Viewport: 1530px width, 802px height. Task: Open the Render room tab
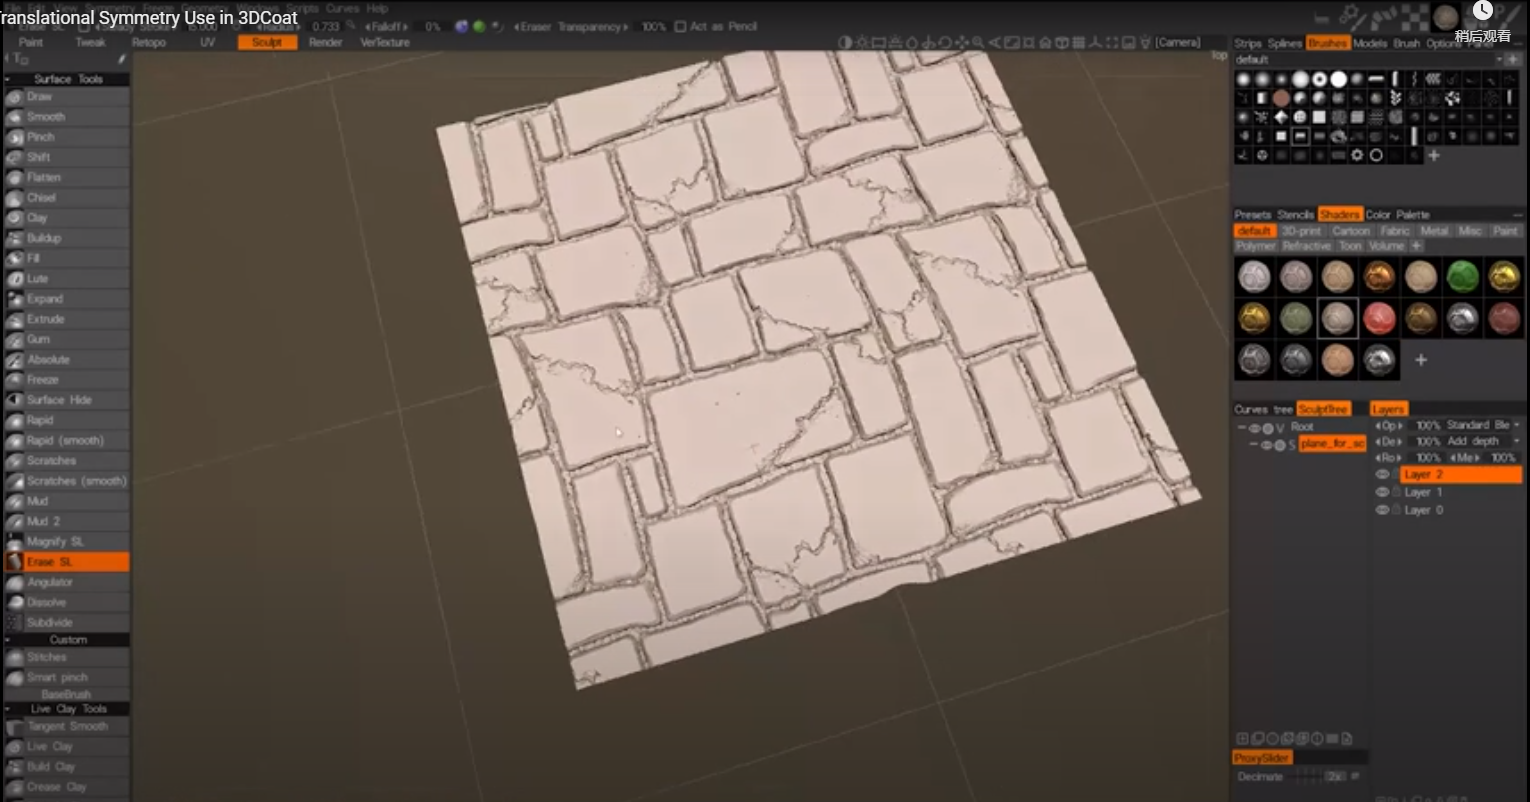coord(326,43)
